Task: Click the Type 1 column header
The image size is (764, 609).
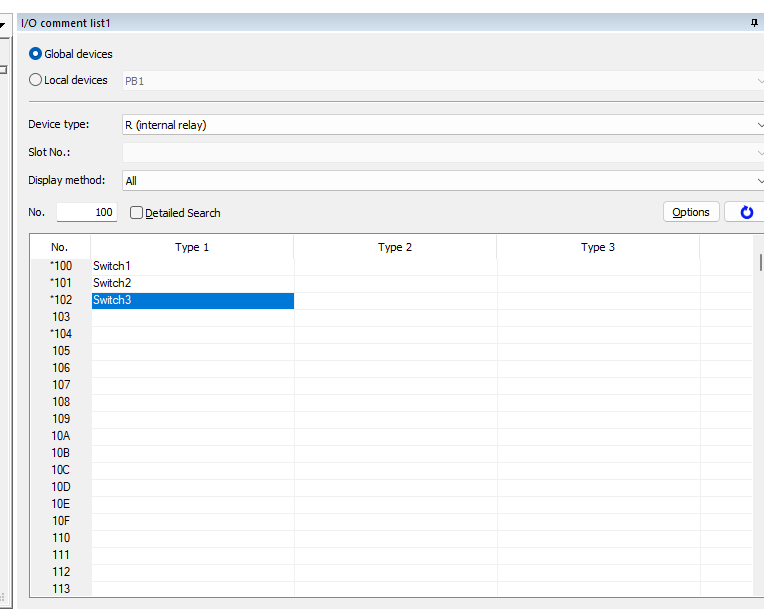Action: (192, 247)
